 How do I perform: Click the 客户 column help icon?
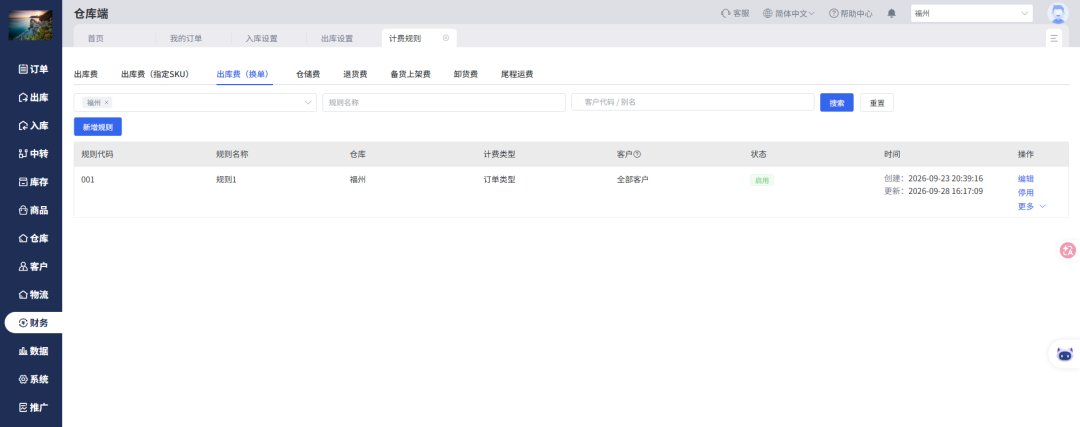click(x=637, y=154)
